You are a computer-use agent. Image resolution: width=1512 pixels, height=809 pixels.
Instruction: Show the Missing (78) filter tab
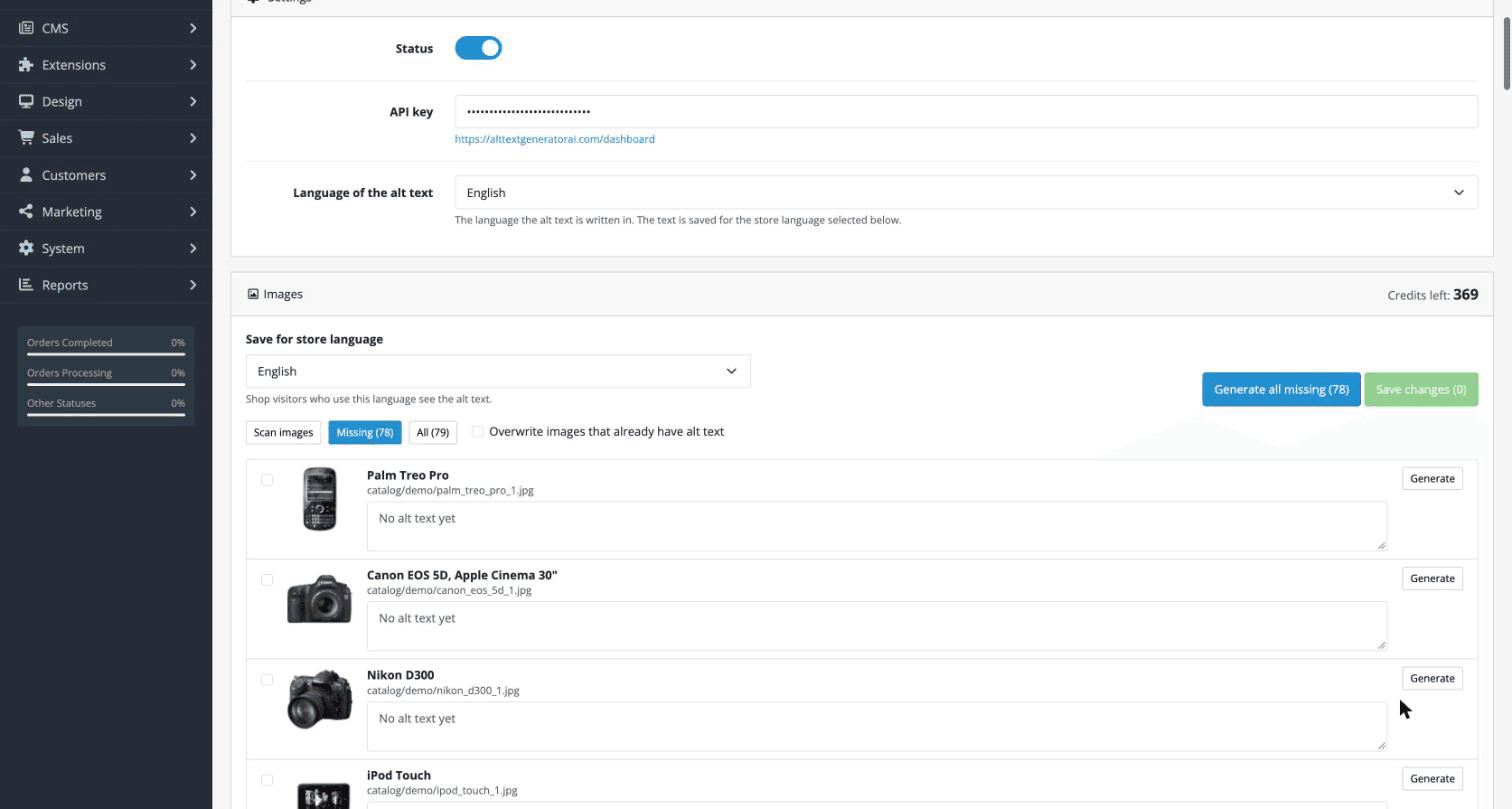tap(365, 432)
